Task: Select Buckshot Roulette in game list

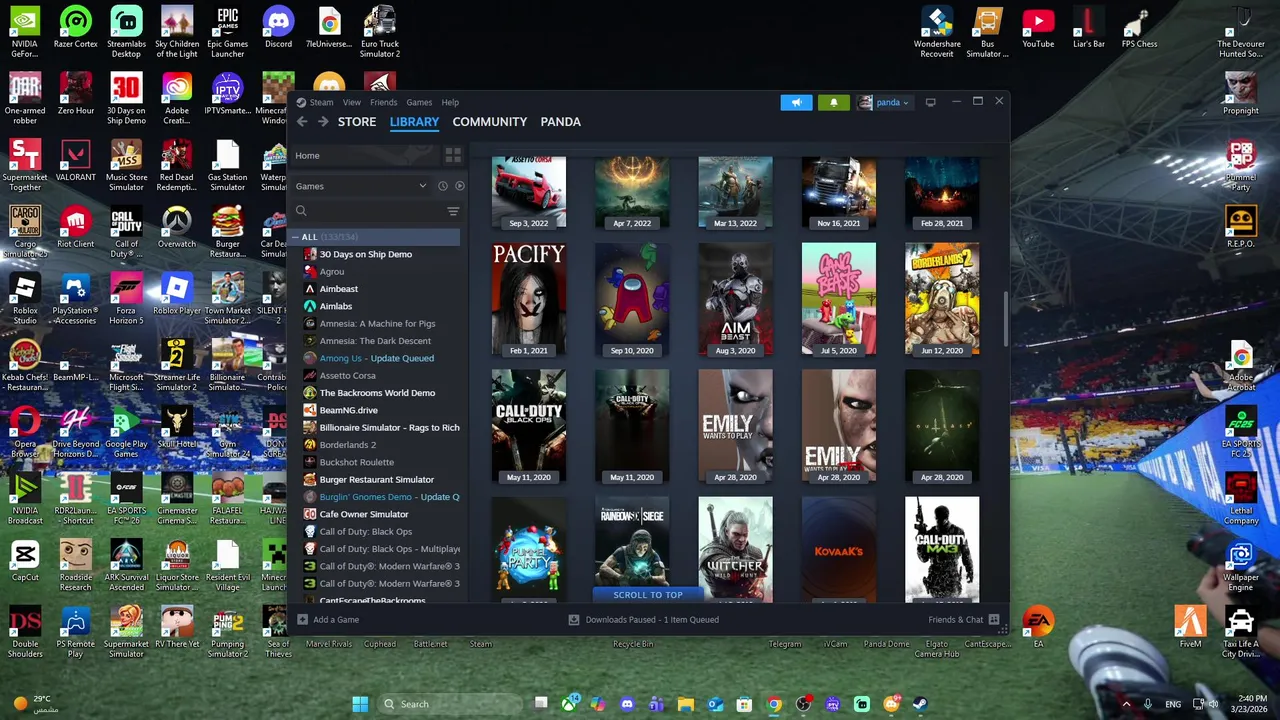Action: tap(356, 462)
